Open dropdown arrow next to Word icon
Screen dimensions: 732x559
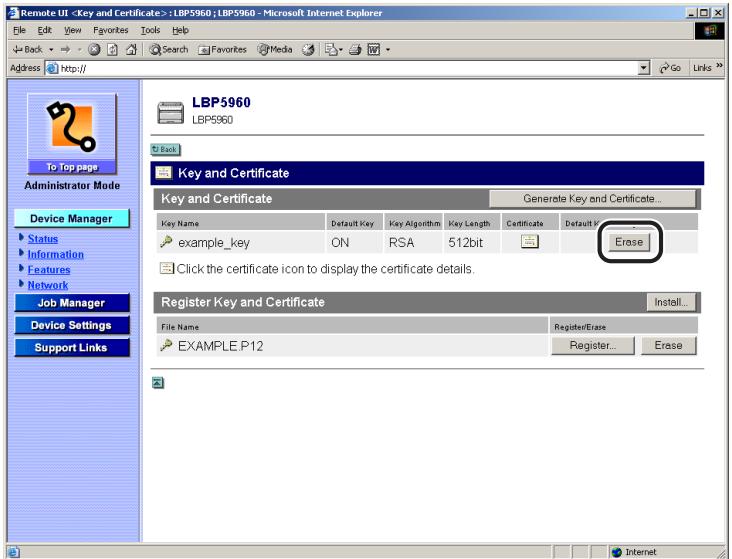click(387, 50)
